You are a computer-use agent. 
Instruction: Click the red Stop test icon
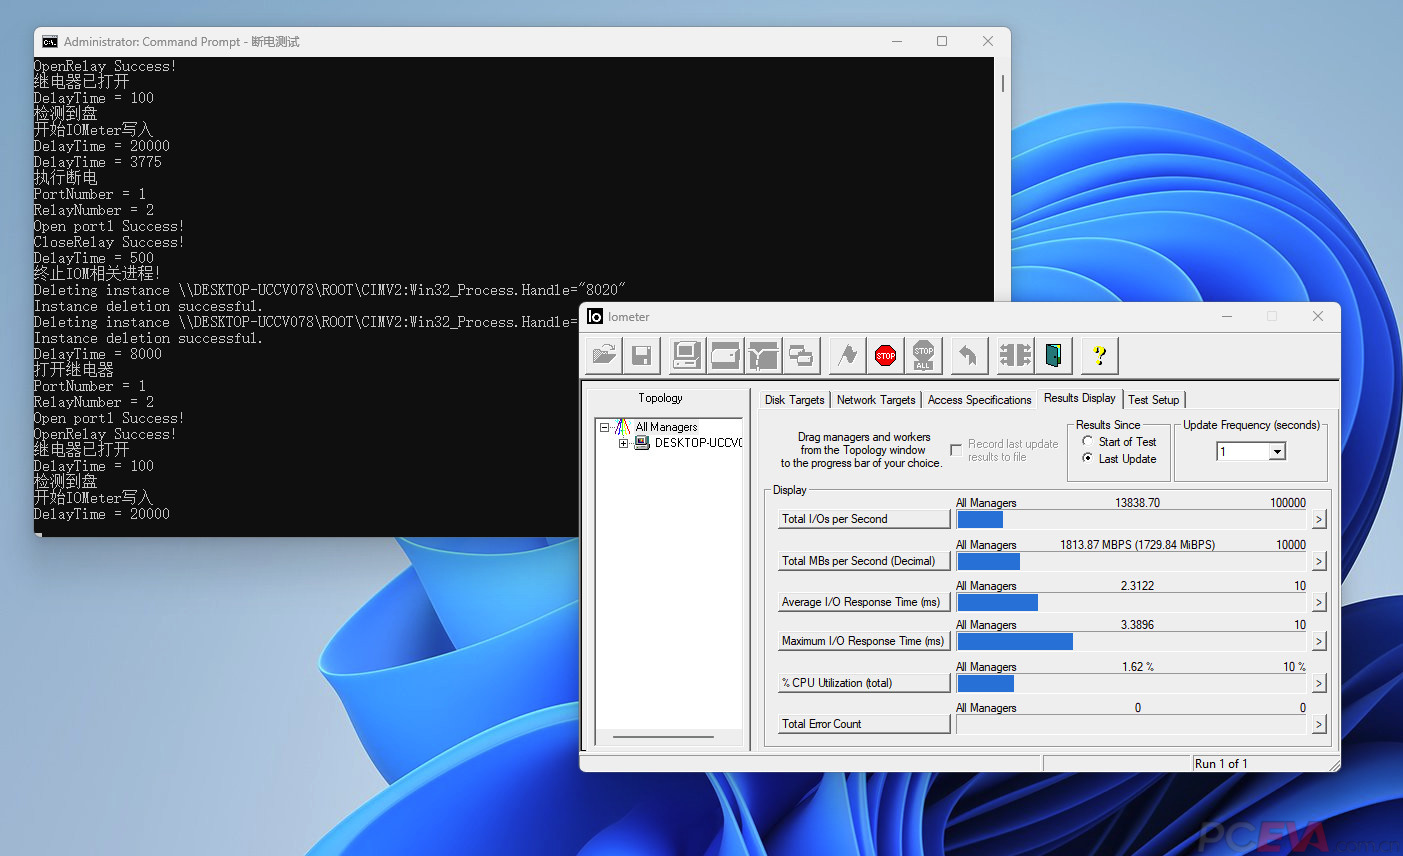pyautogui.click(x=885, y=355)
